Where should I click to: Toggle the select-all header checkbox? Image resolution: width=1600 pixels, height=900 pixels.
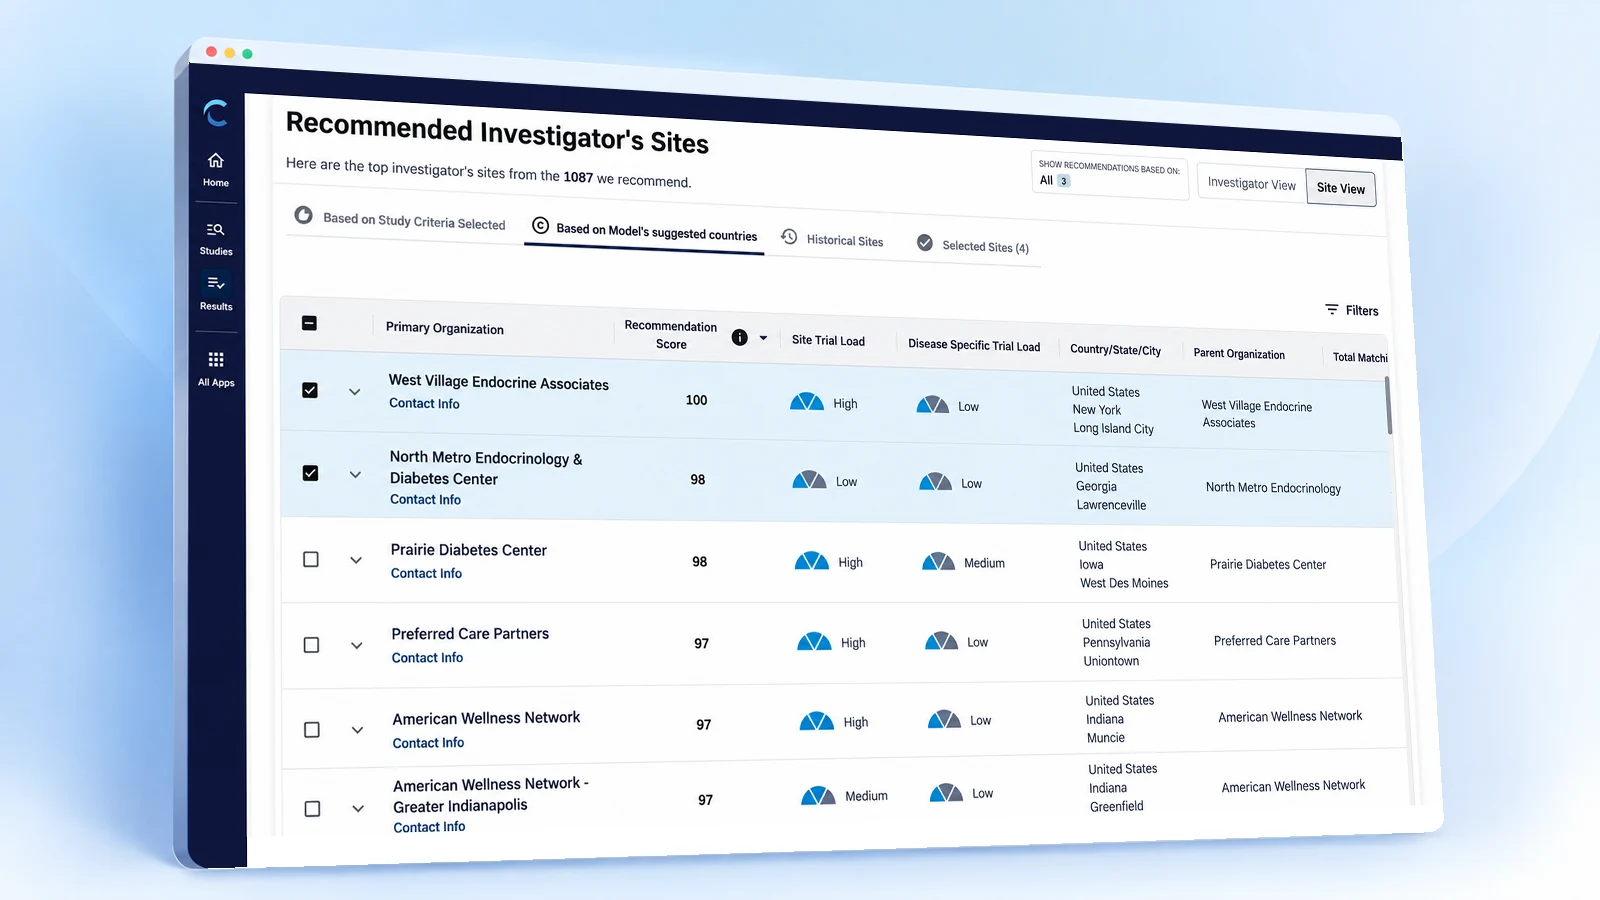click(x=309, y=323)
